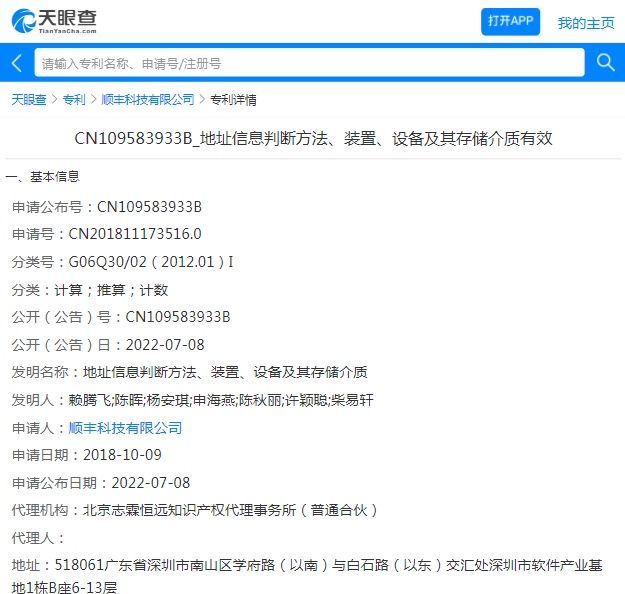Click the 代理人 label

pyautogui.click(x=38, y=538)
